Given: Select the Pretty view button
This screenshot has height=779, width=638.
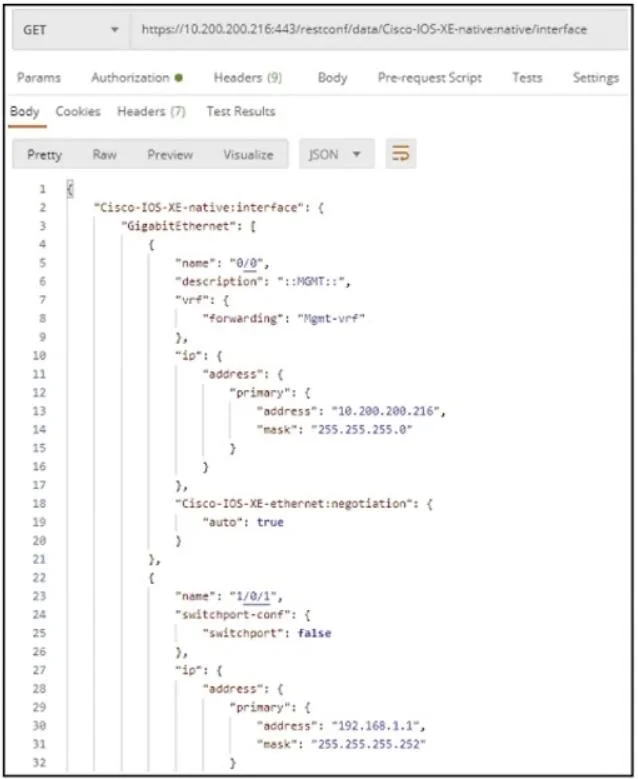Looking at the screenshot, I should (45, 155).
